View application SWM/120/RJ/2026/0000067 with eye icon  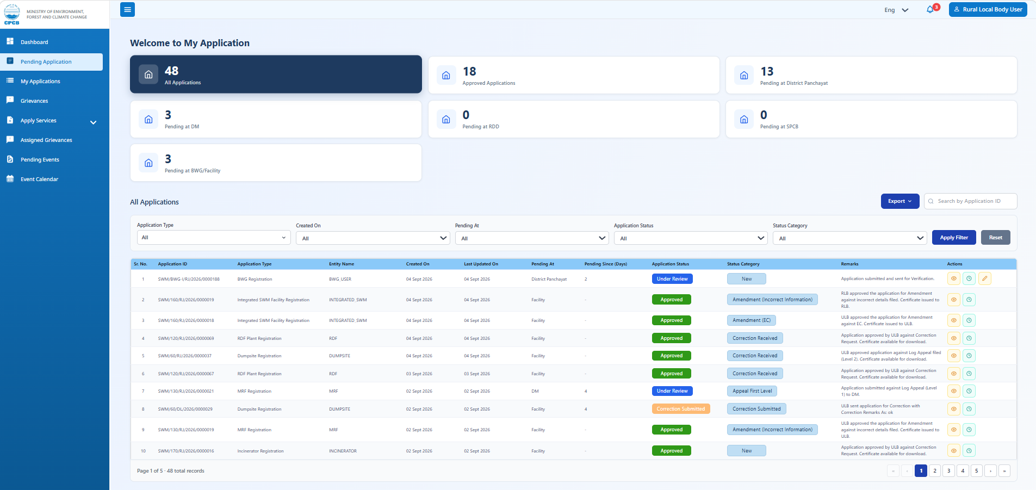[x=953, y=374]
